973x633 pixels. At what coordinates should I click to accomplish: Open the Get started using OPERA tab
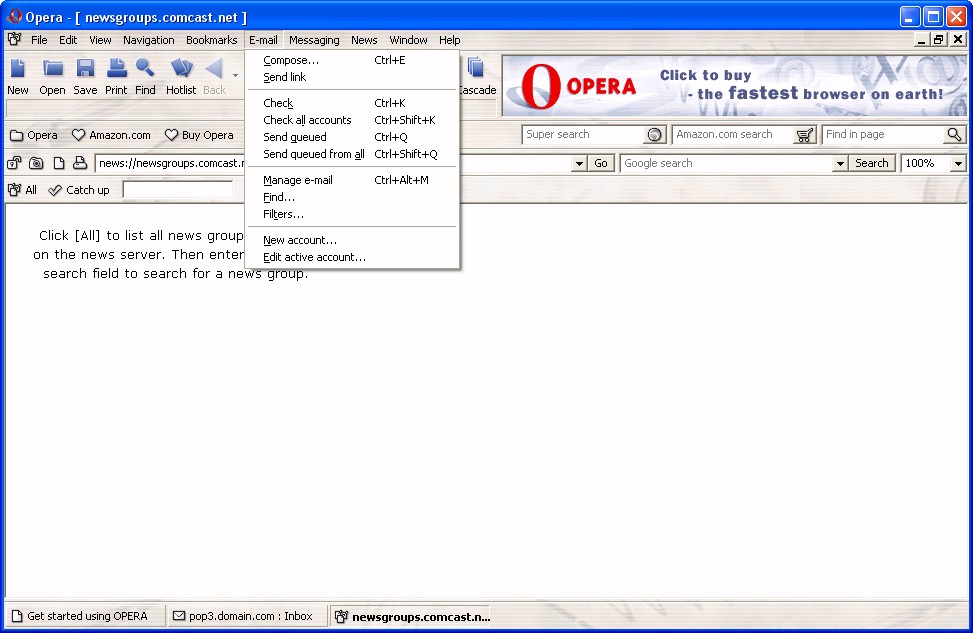click(80, 616)
